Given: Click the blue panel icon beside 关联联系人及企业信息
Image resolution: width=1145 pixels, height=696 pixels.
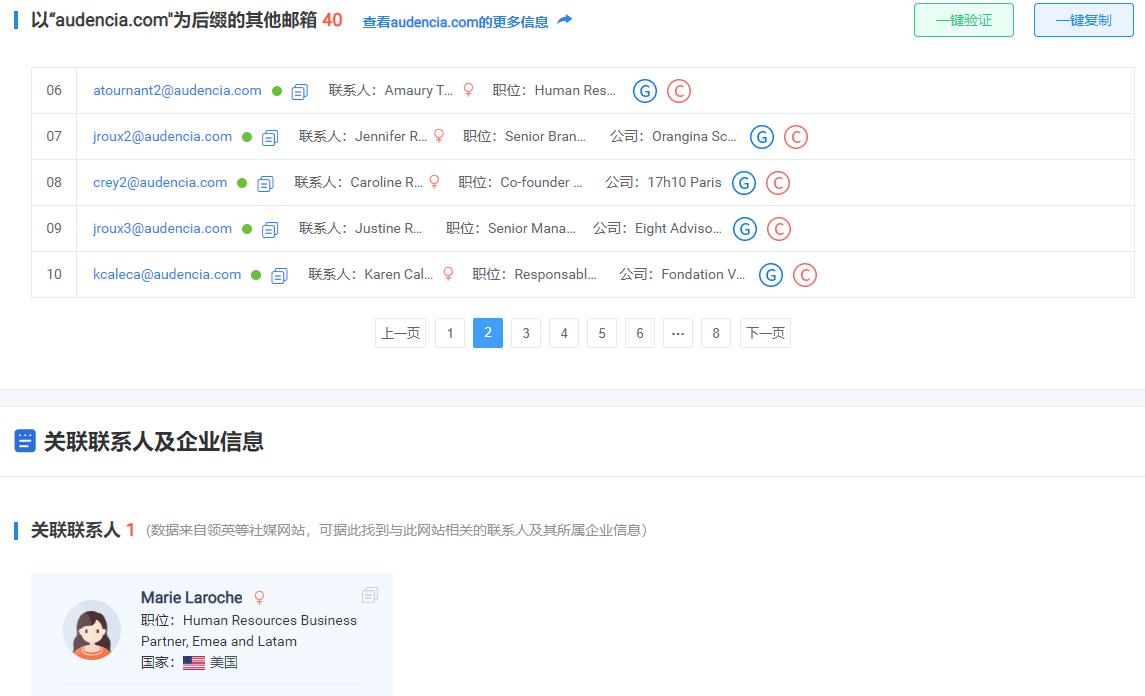Looking at the screenshot, I should point(25,441).
